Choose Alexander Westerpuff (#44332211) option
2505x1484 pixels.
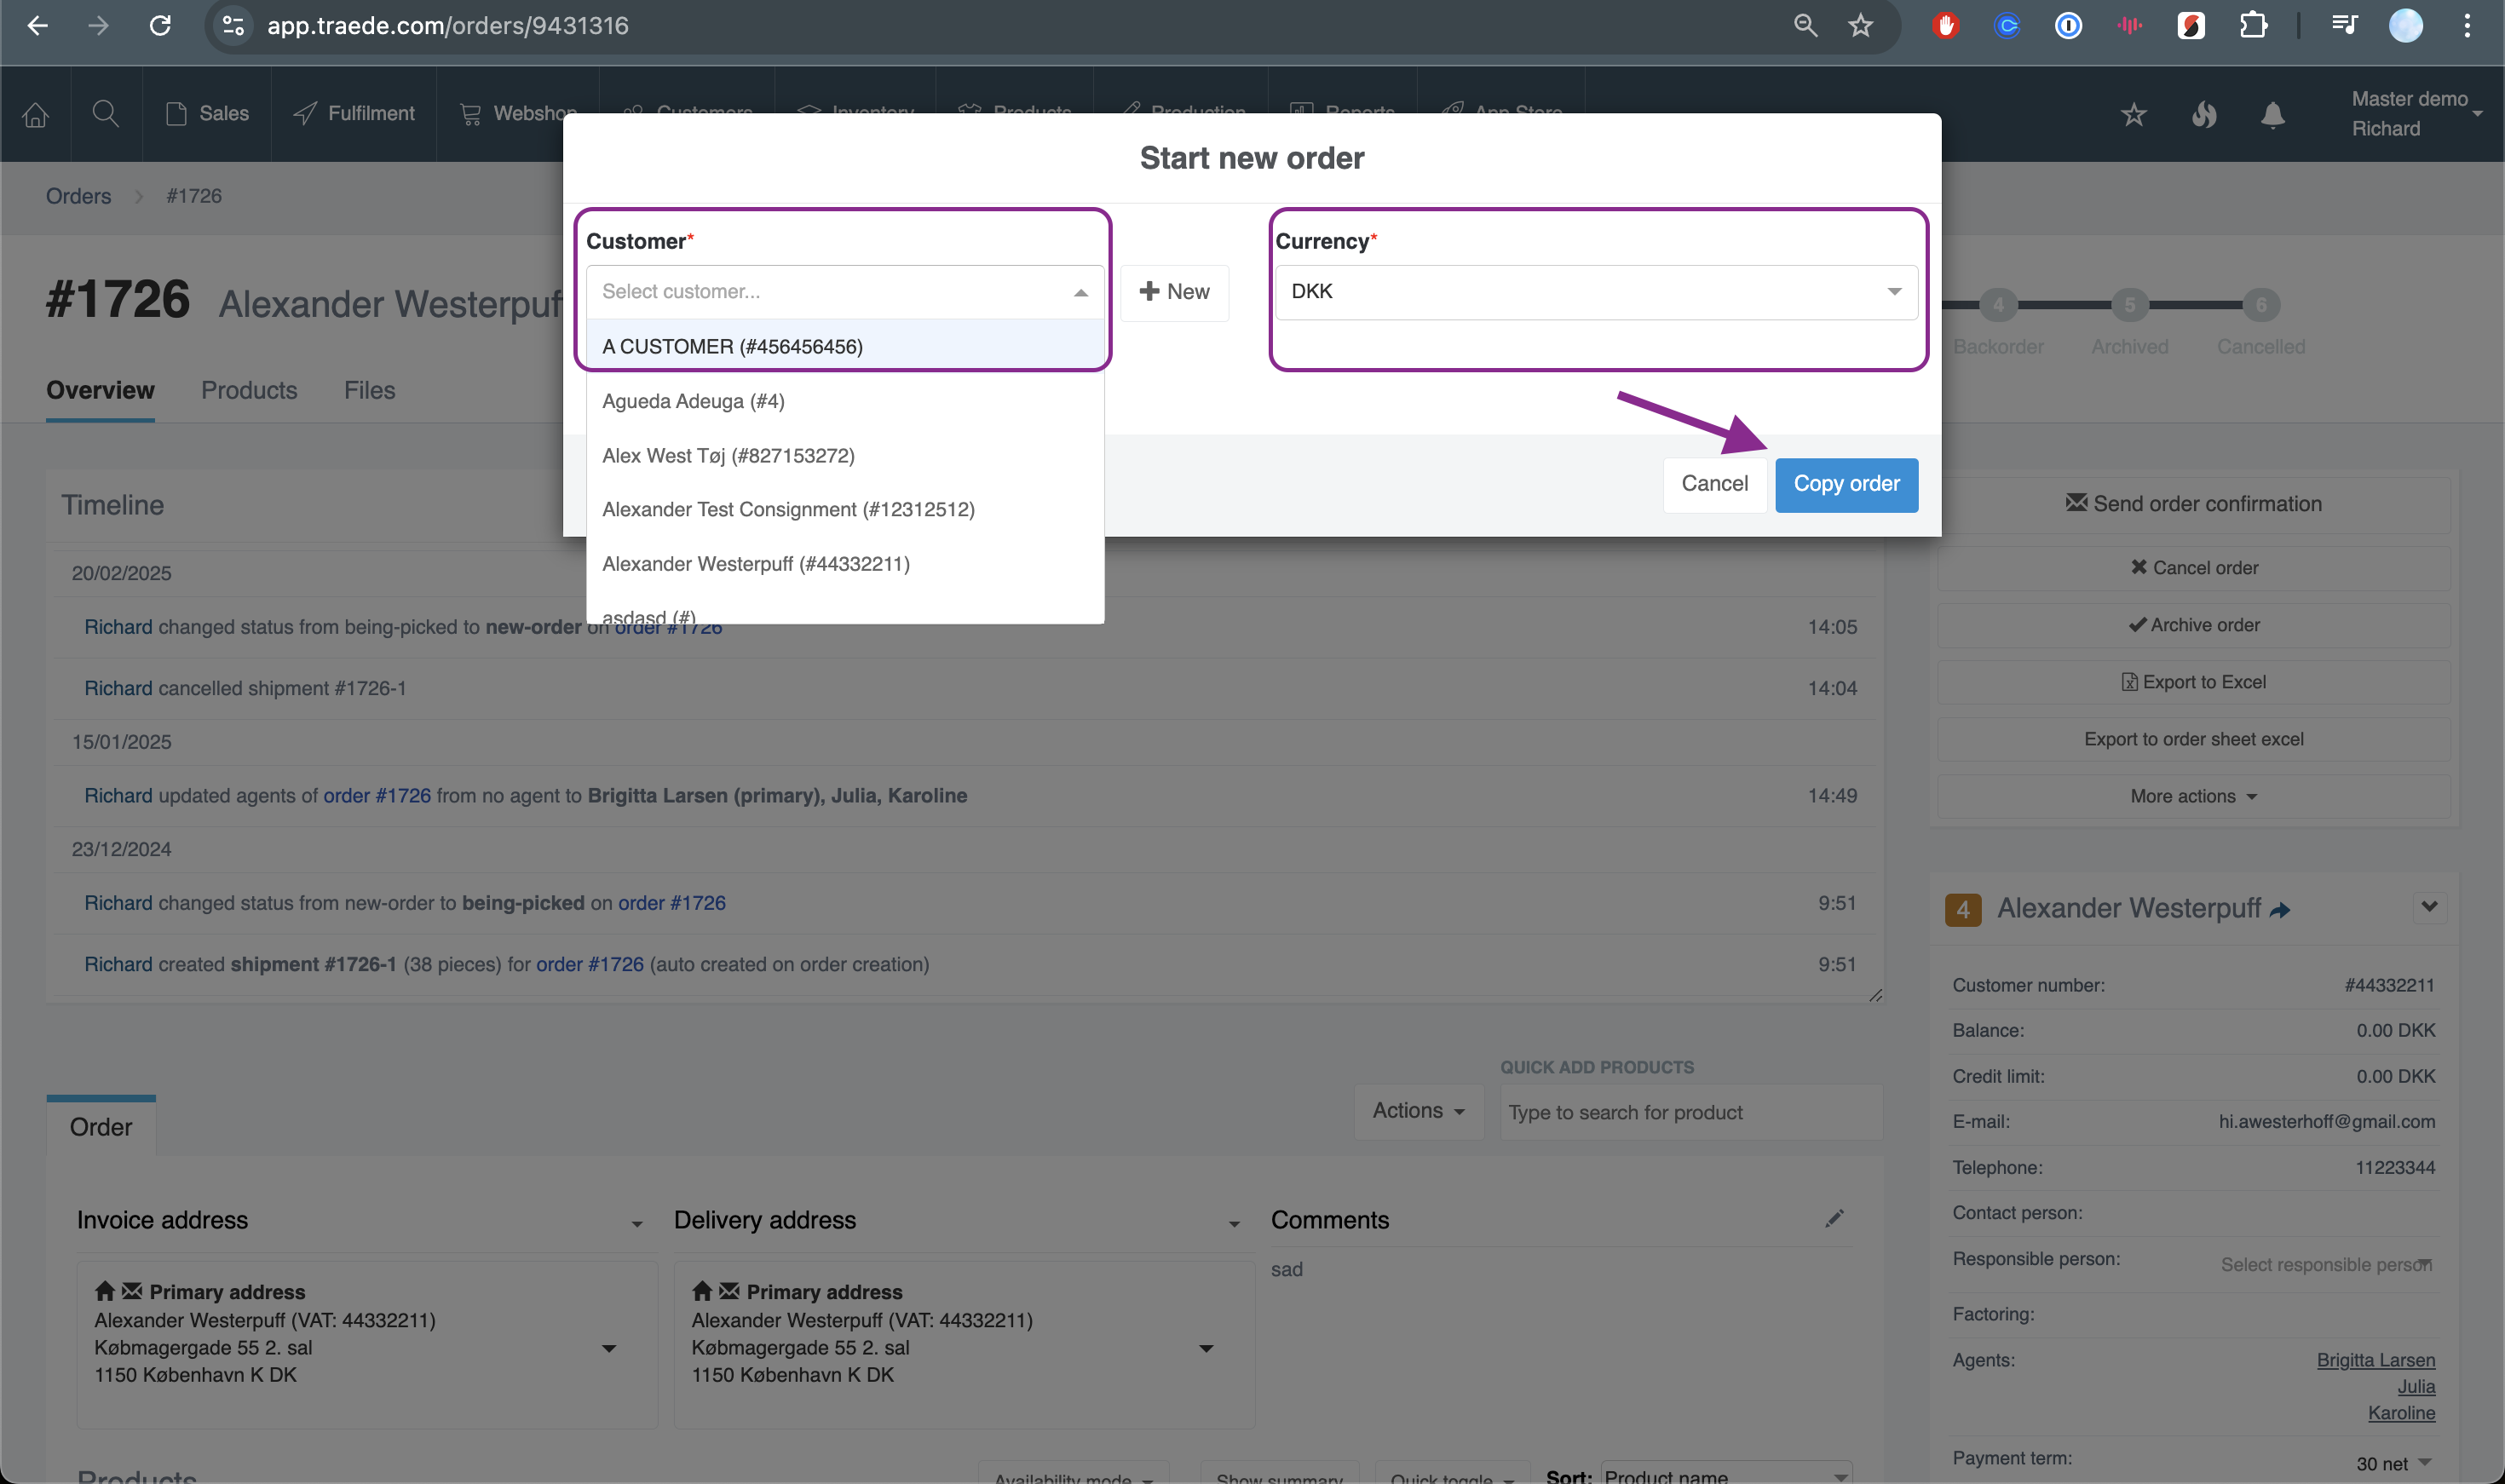pos(845,564)
